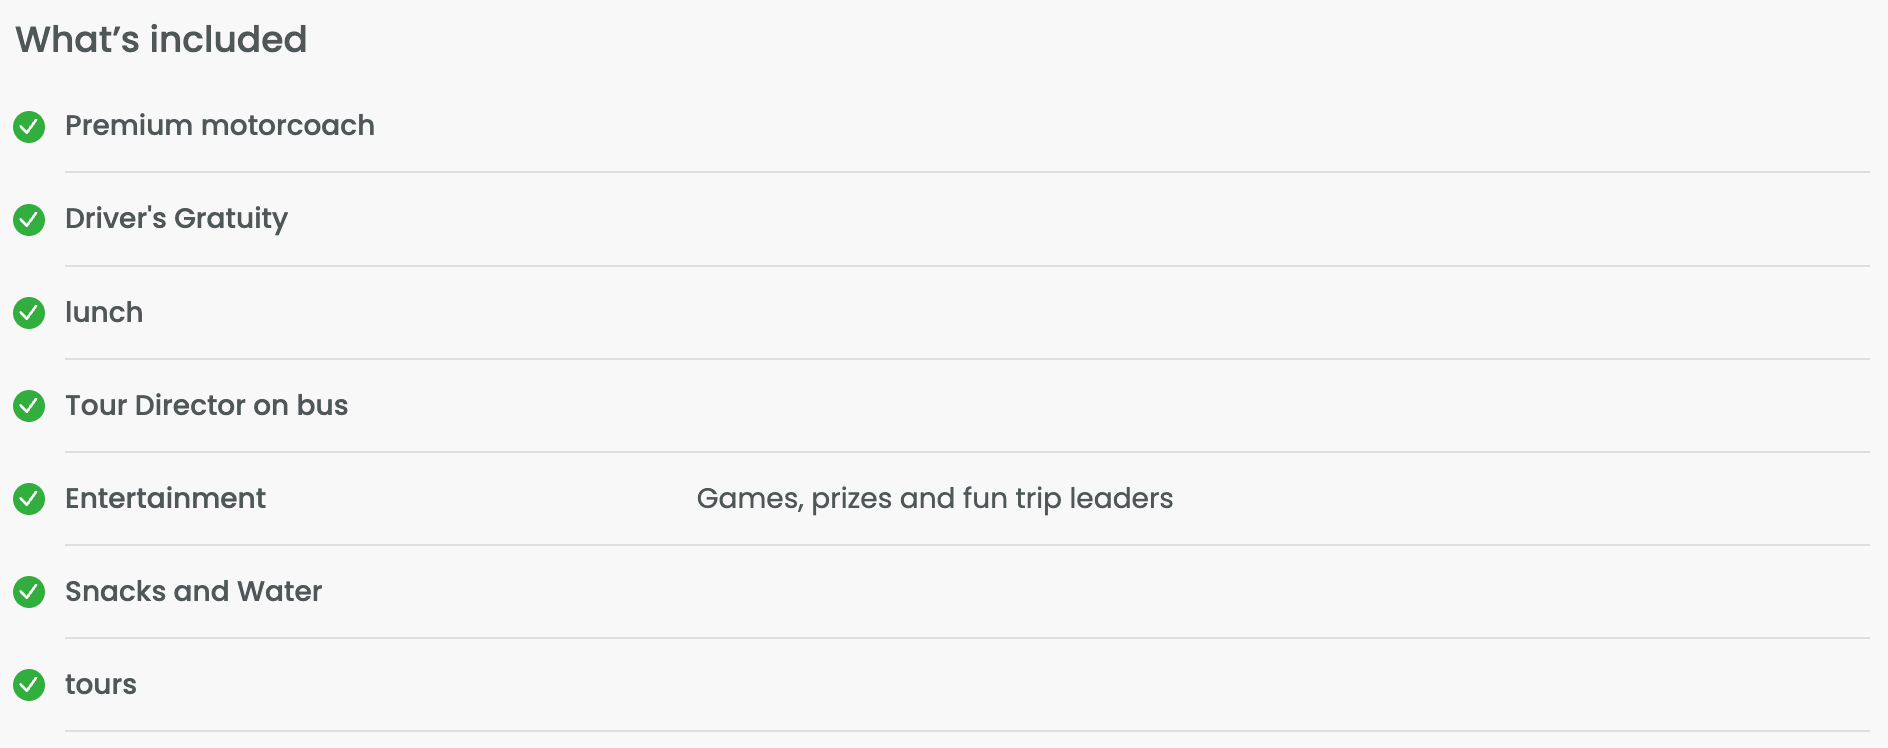This screenshot has width=1888, height=748.
Task: Select the tours item label
Action: (101, 685)
